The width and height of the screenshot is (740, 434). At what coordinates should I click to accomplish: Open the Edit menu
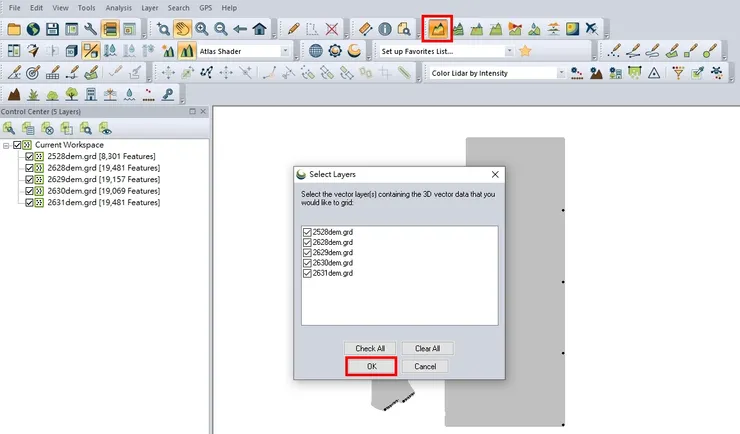tap(36, 8)
